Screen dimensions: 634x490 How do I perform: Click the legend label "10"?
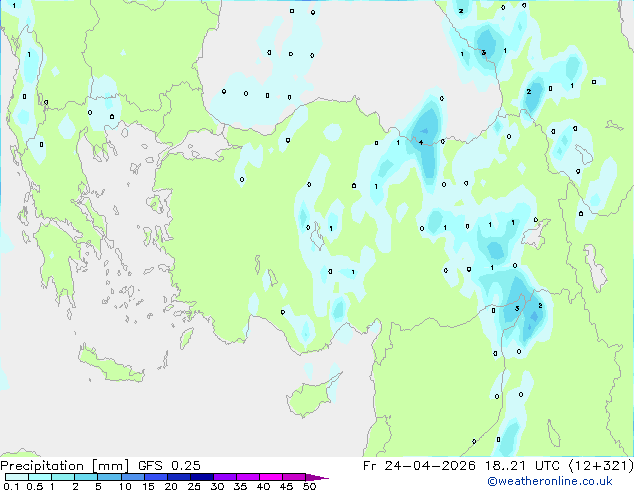coord(125,486)
